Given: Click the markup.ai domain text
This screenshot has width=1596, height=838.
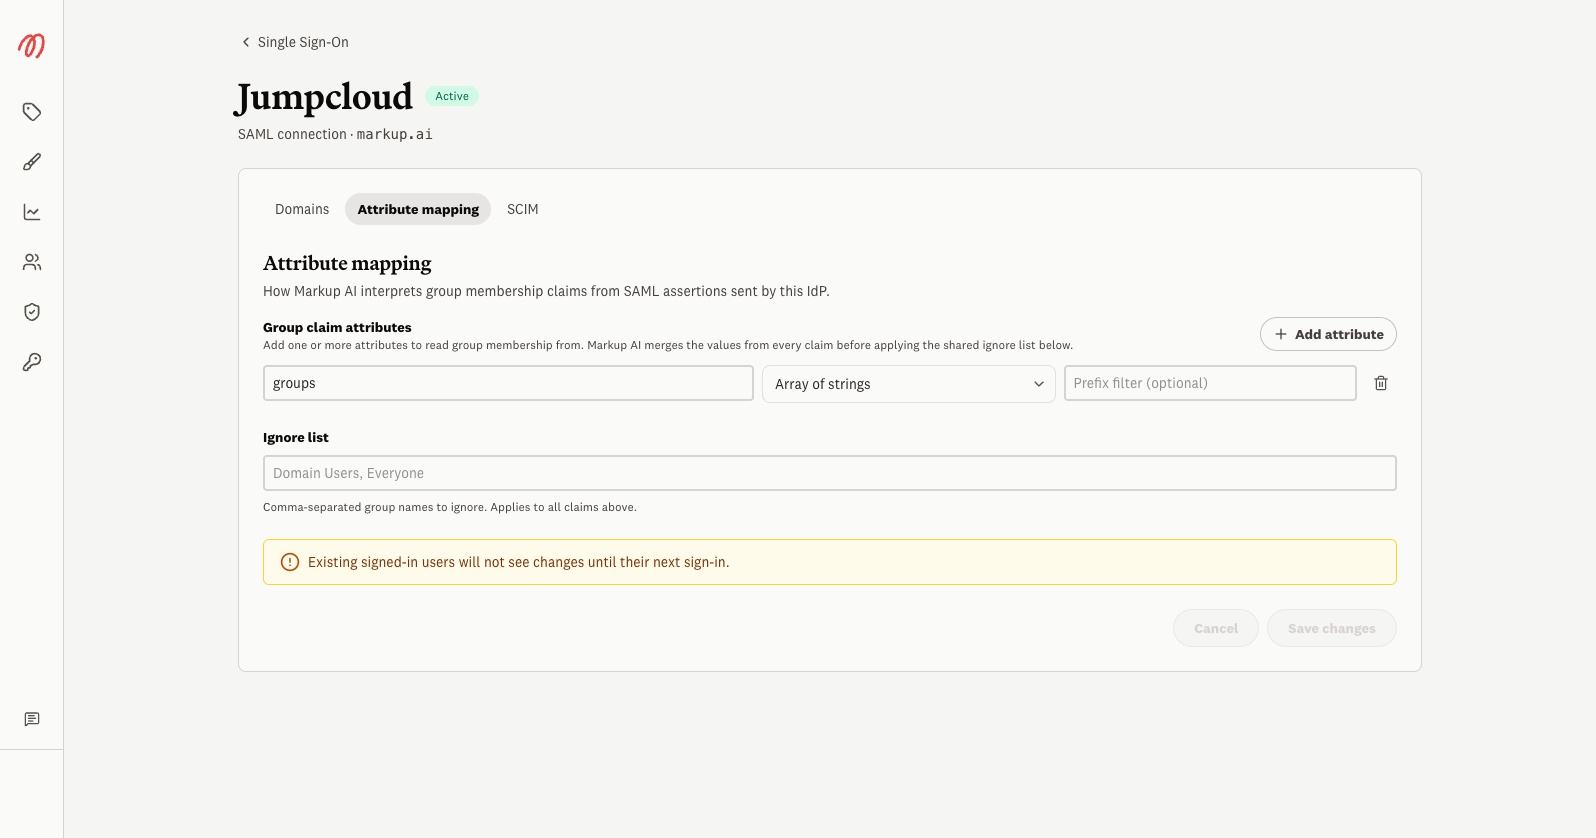Looking at the screenshot, I should 395,134.
